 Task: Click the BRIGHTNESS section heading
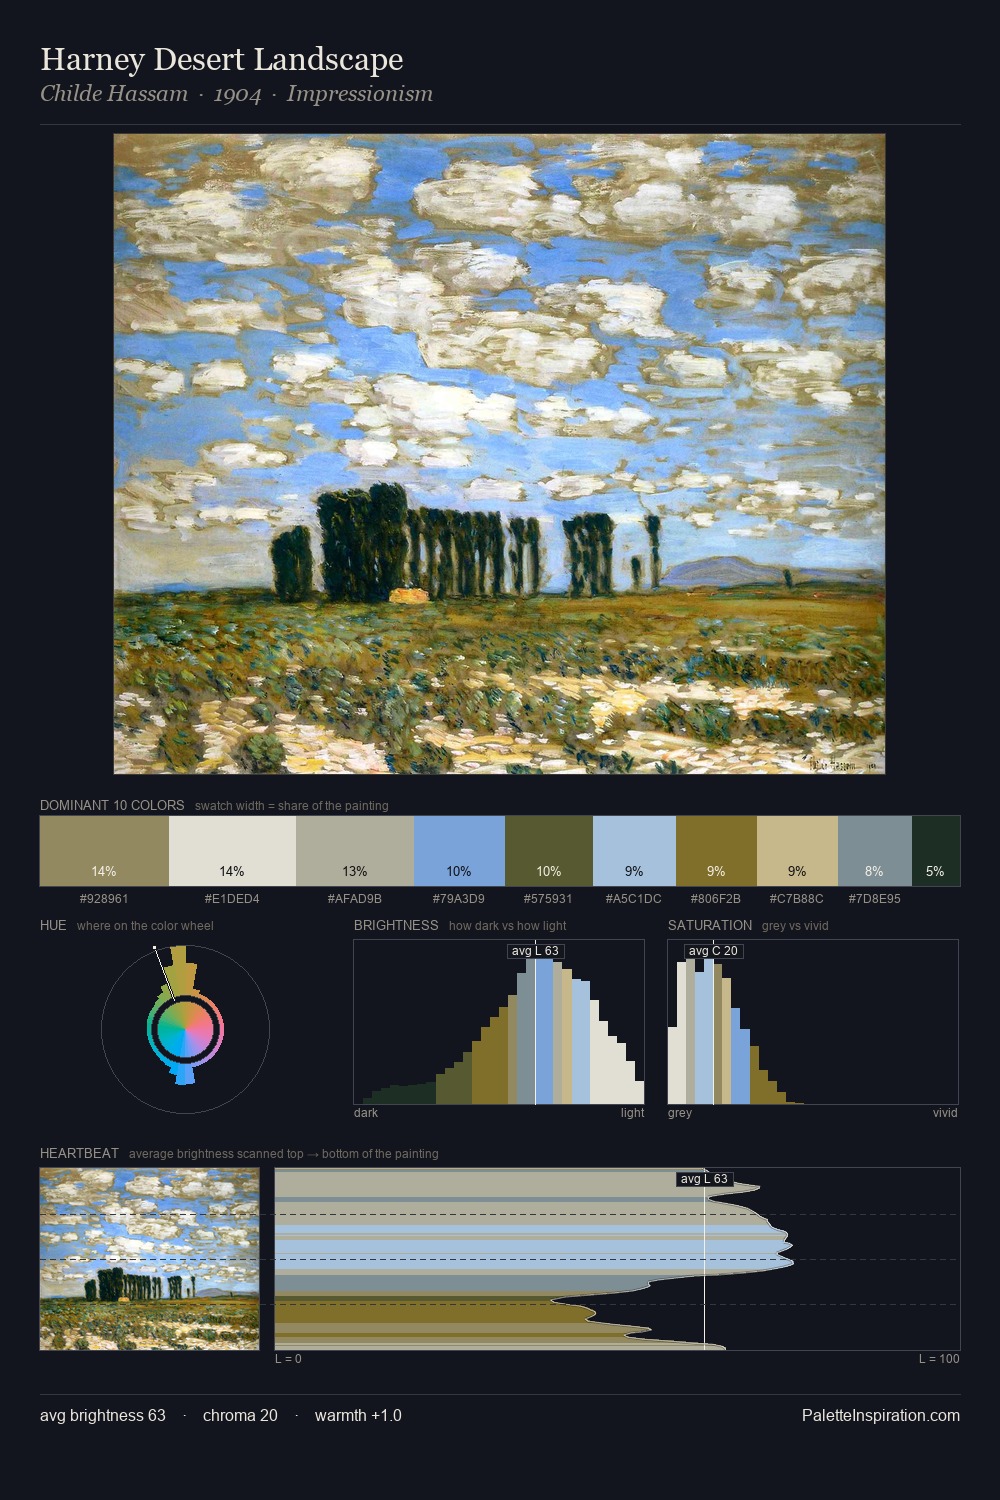(396, 925)
